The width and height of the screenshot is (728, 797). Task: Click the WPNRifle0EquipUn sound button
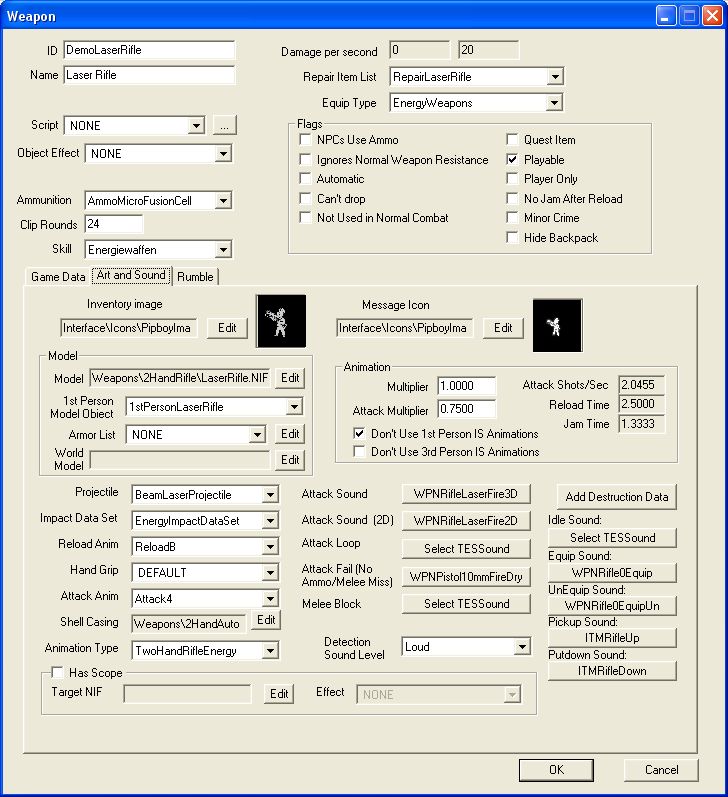pos(612,606)
